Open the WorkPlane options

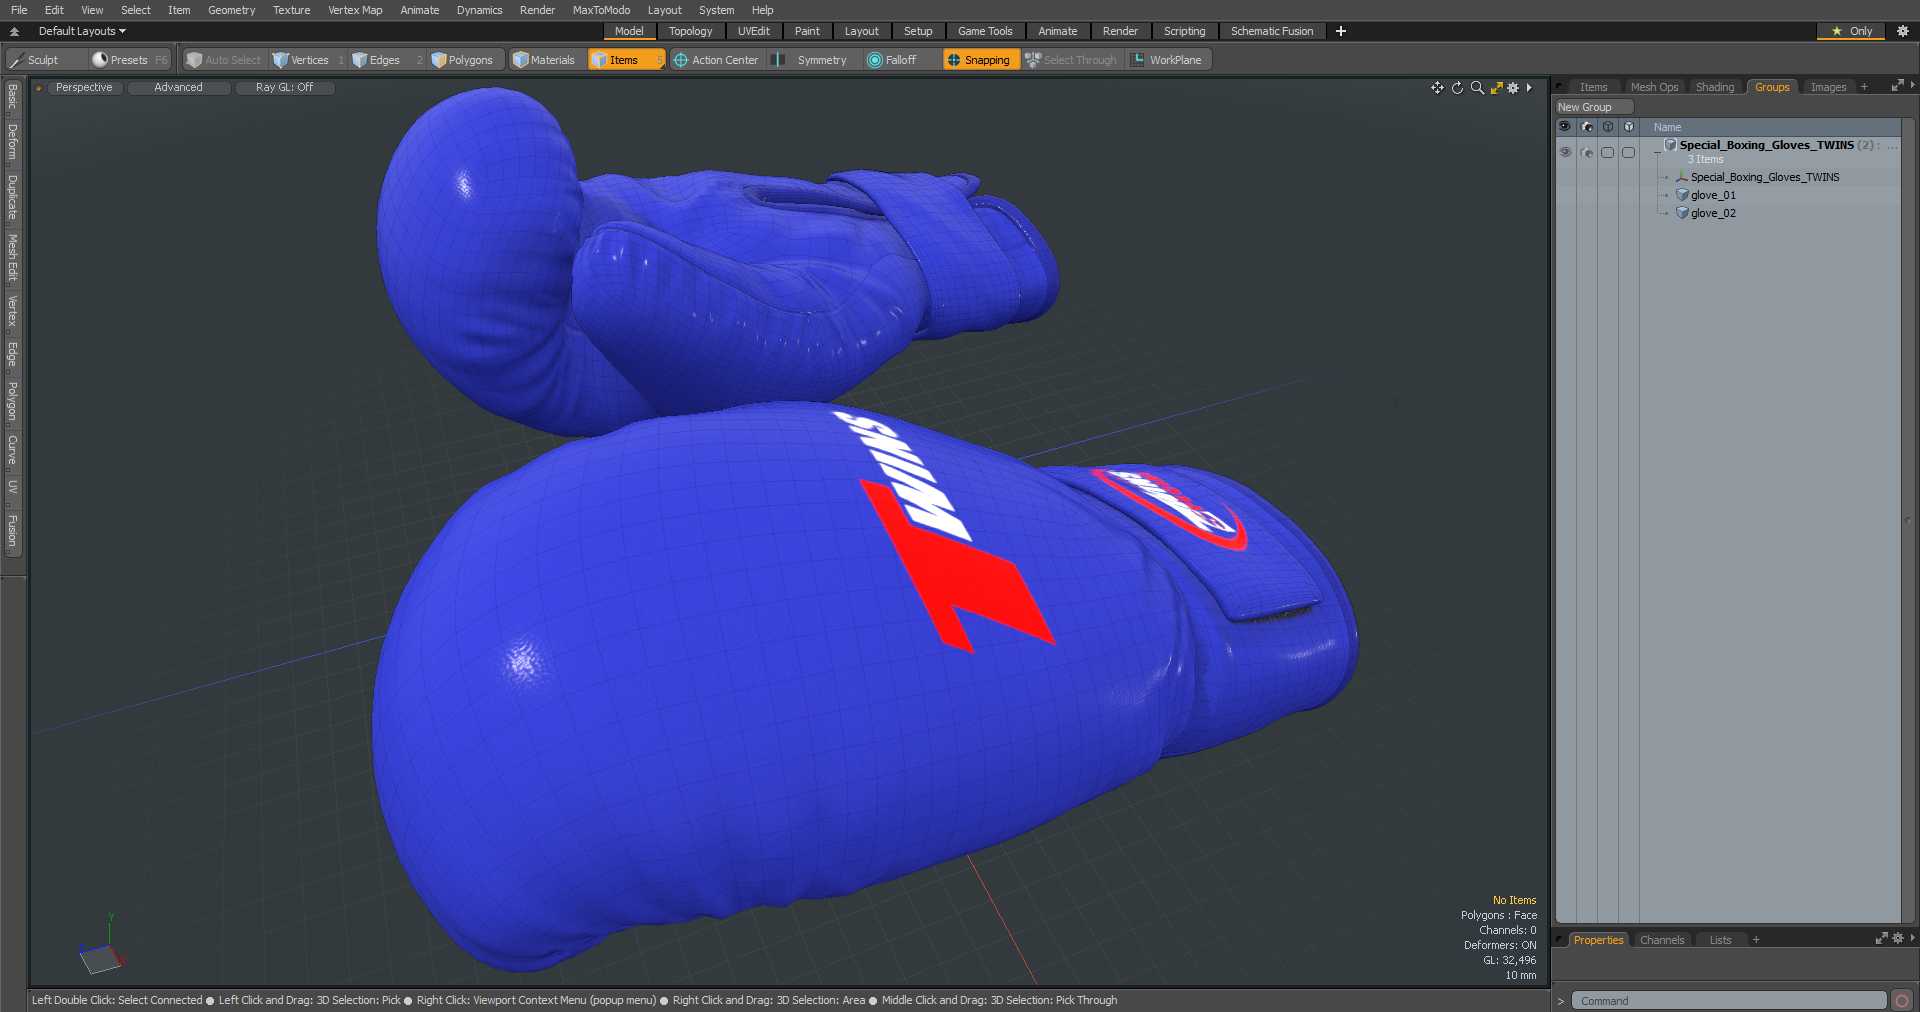click(1168, 60)
